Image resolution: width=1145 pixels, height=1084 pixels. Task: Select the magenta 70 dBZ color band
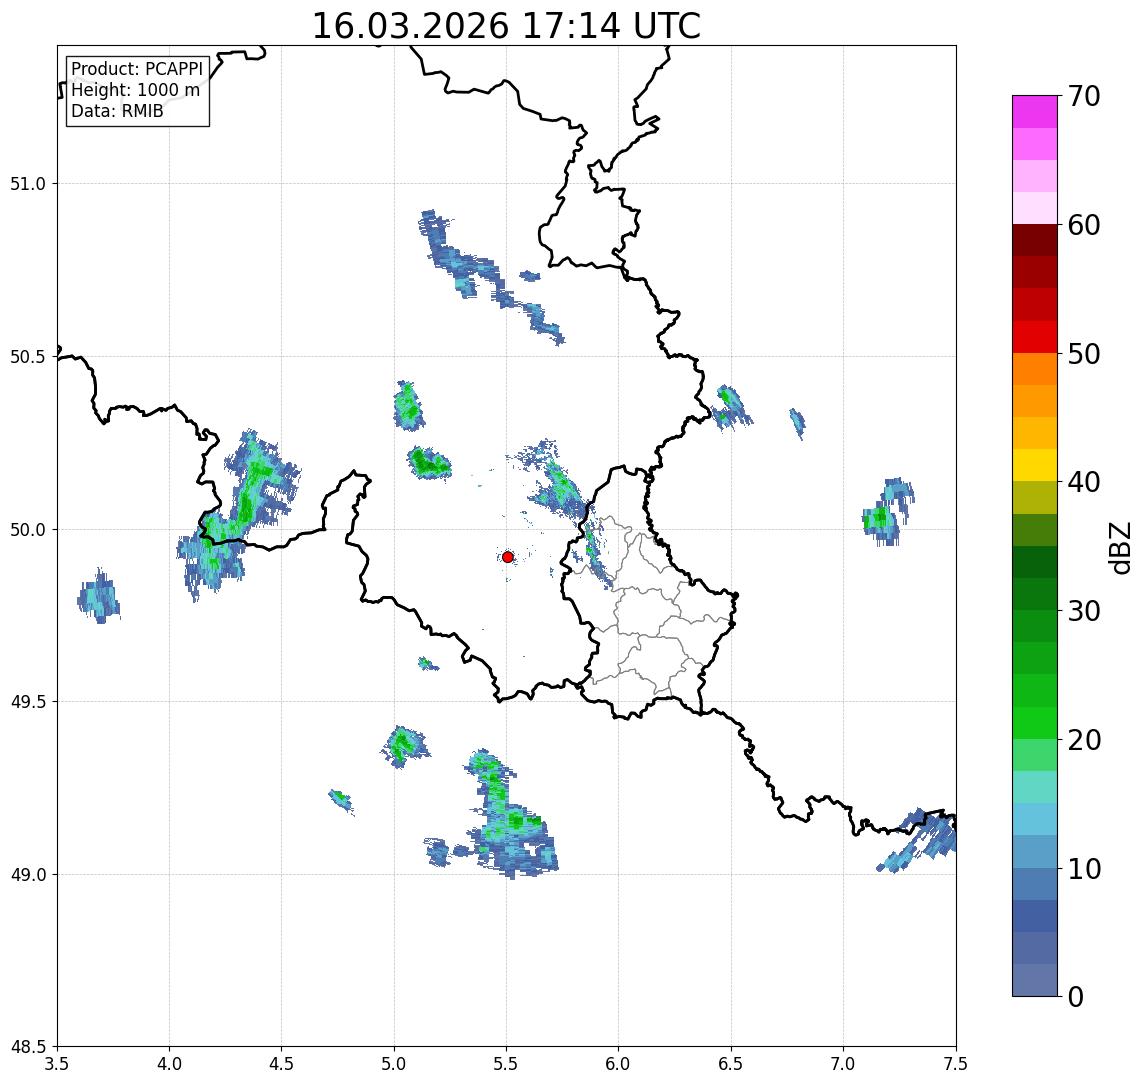[1035, 112]
